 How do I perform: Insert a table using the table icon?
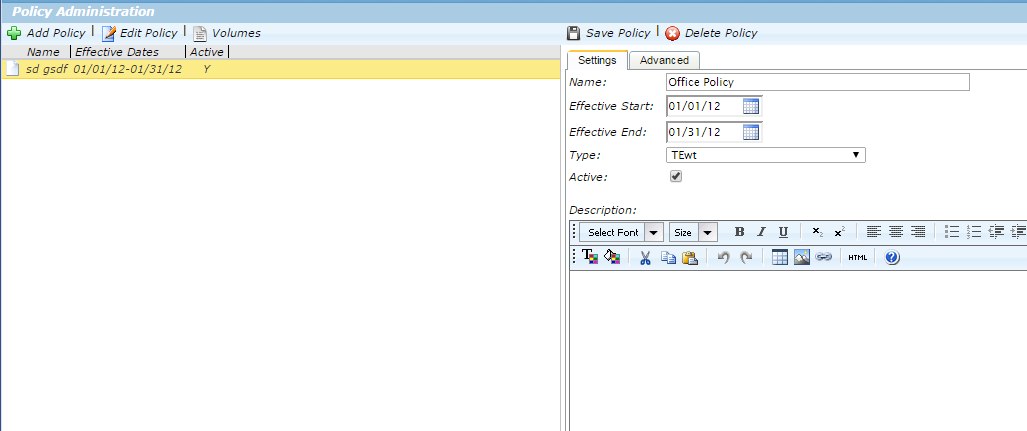781,258
